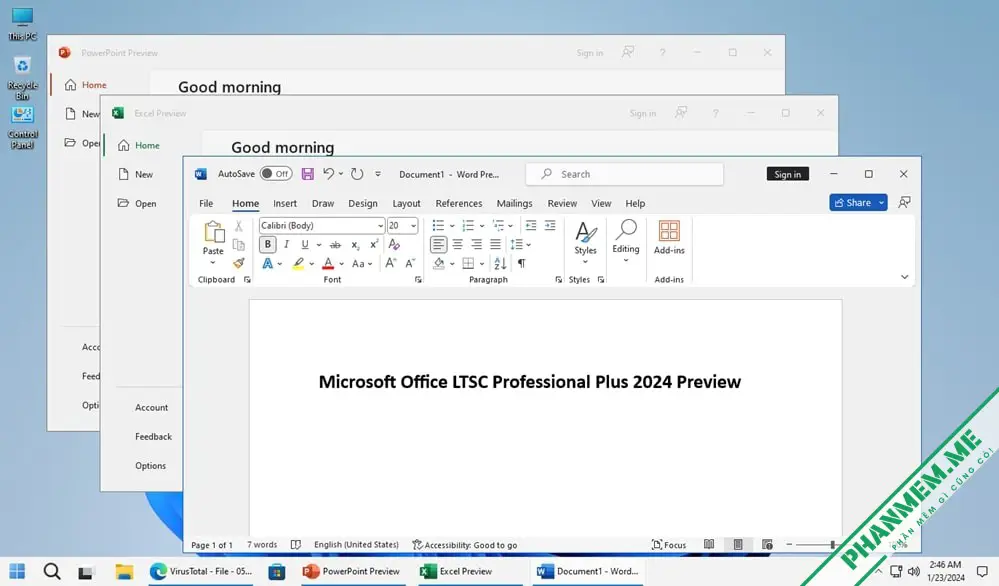
Task: Undo the last action in Word
Action: [328, 174]
